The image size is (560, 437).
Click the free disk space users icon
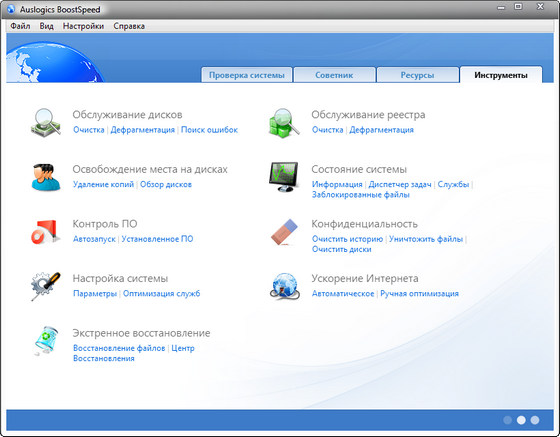tap(46, 177)
